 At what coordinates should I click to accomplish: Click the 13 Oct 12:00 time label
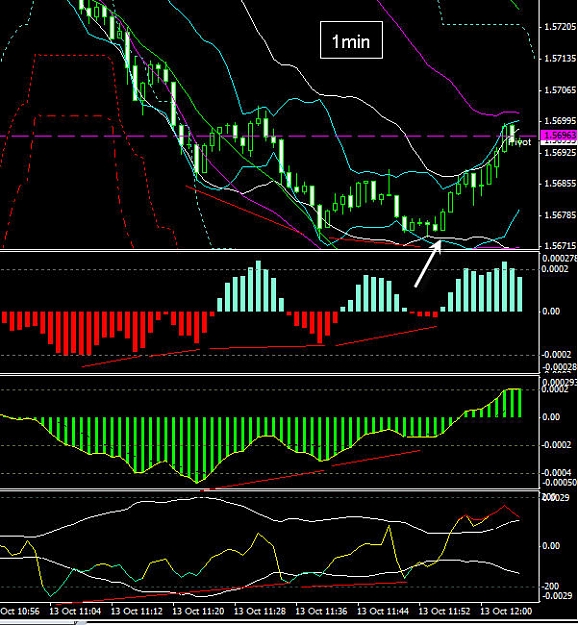tap(506, 611)
